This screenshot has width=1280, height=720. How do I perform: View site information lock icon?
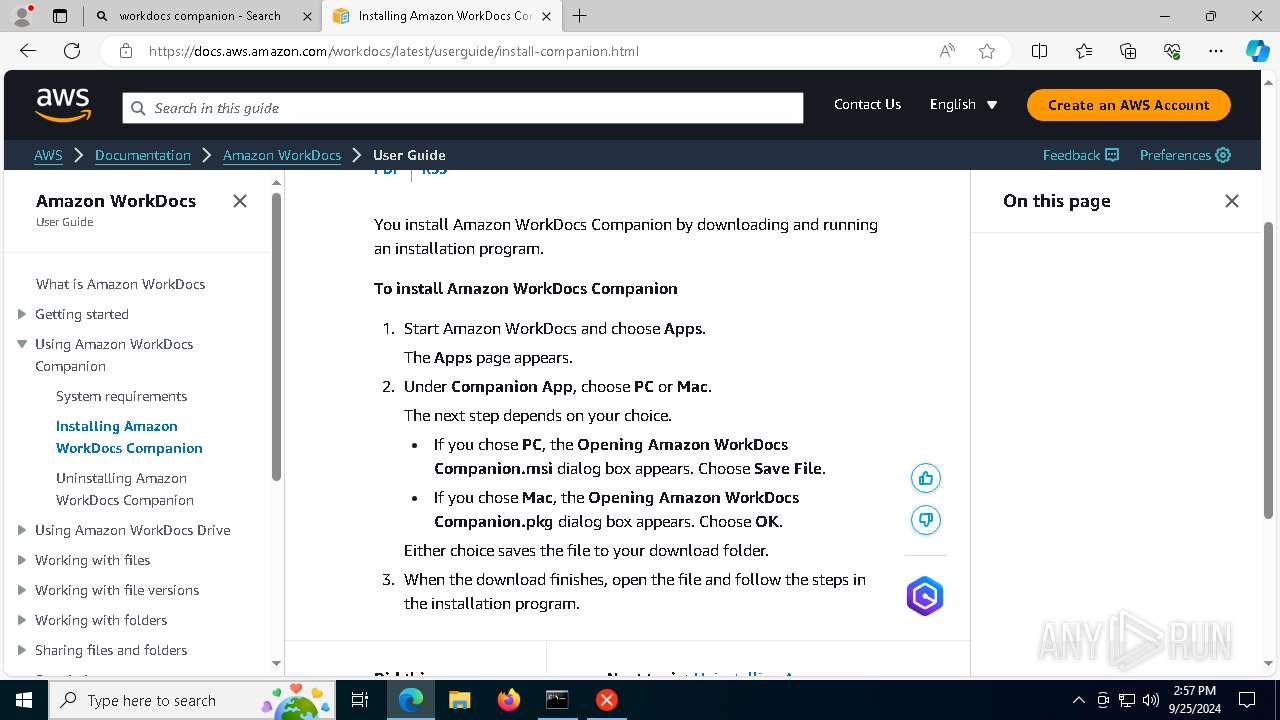tap(126, 51)
